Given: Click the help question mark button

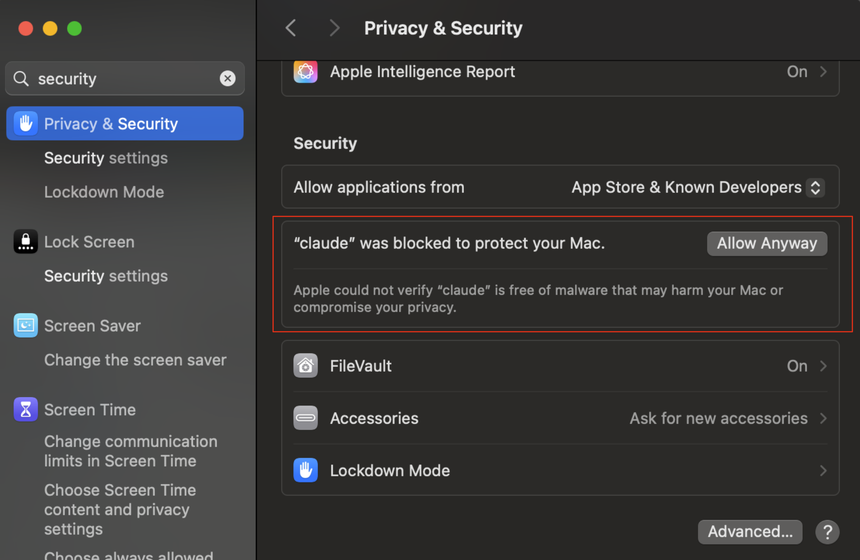Looking at the screenshot, I should coord(826,532).
